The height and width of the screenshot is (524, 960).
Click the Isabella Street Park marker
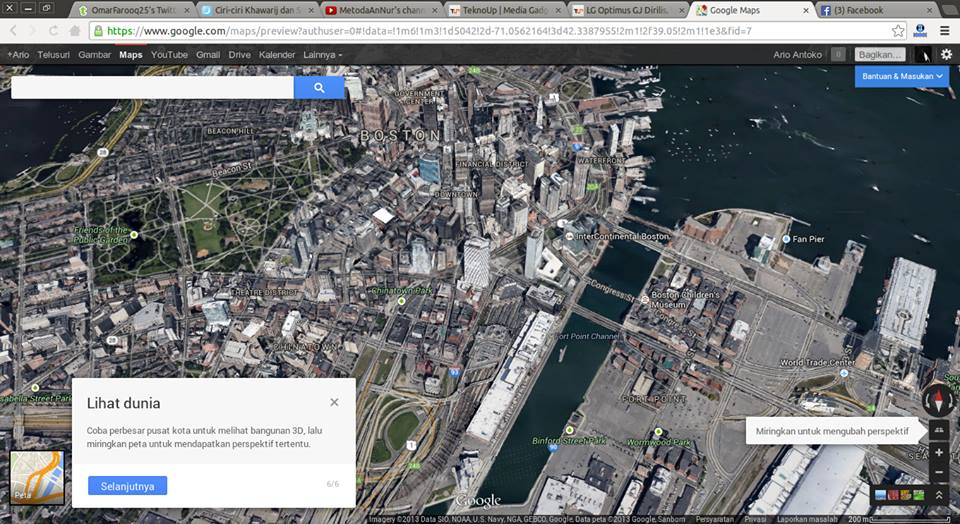(36, 387)
